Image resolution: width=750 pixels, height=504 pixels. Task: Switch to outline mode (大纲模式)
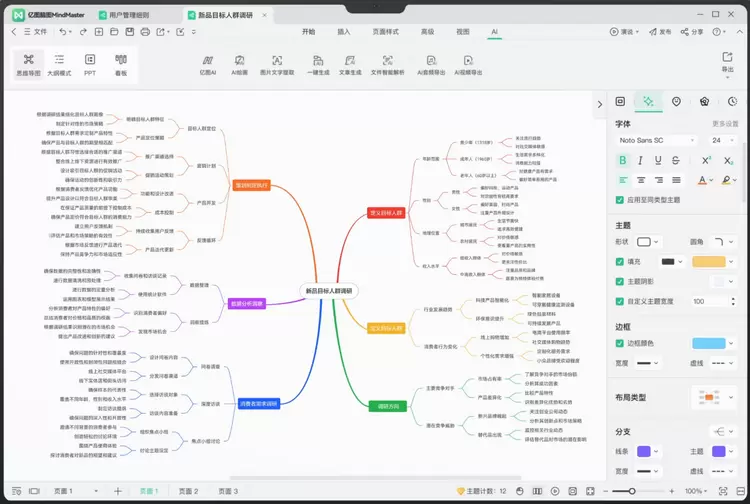[x=59, y=65]
